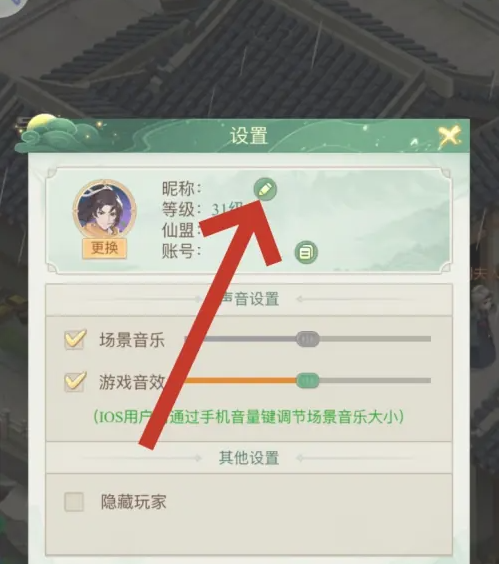Click the gray 场景音乐 slider handle
This screenshot has width=499, height=564.
tap(308, 339)
